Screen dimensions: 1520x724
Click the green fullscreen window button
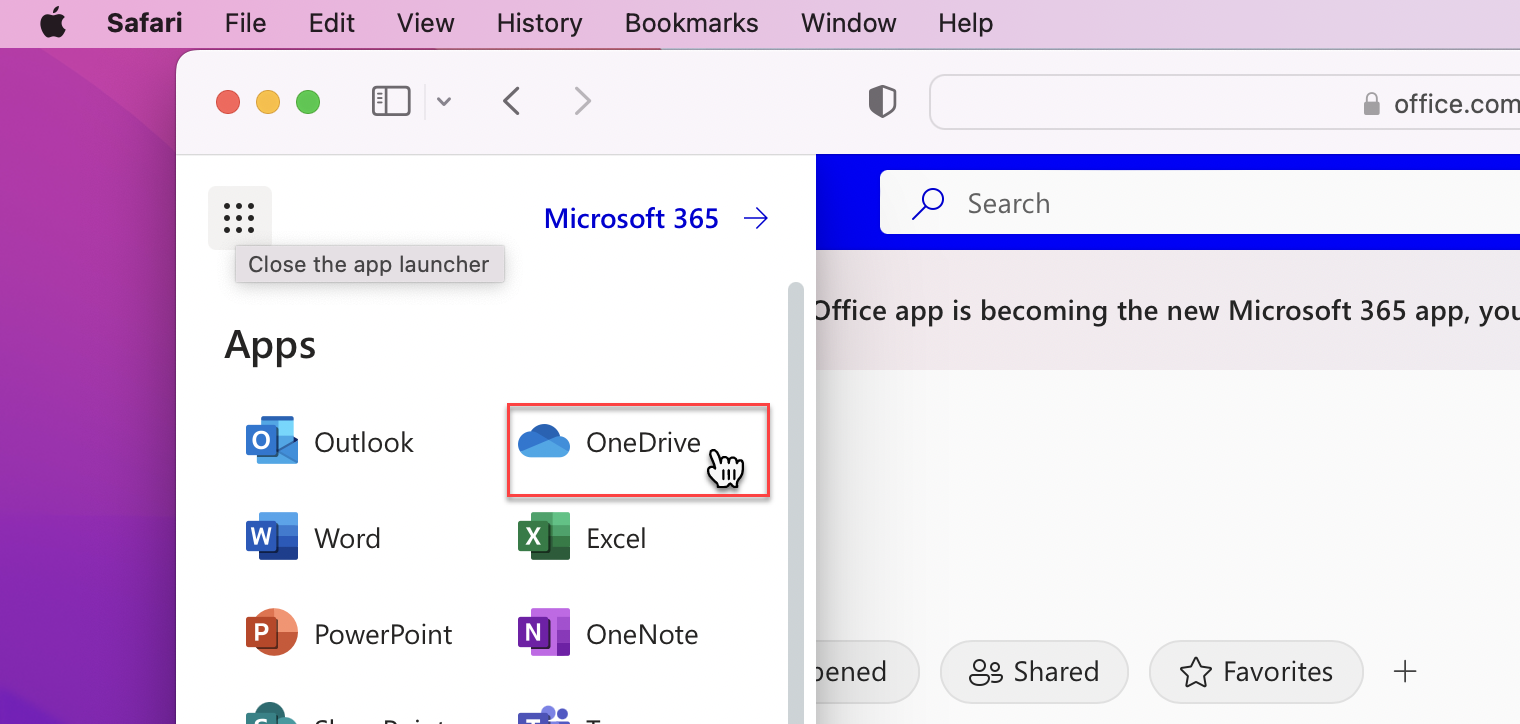tap(308, 102)
